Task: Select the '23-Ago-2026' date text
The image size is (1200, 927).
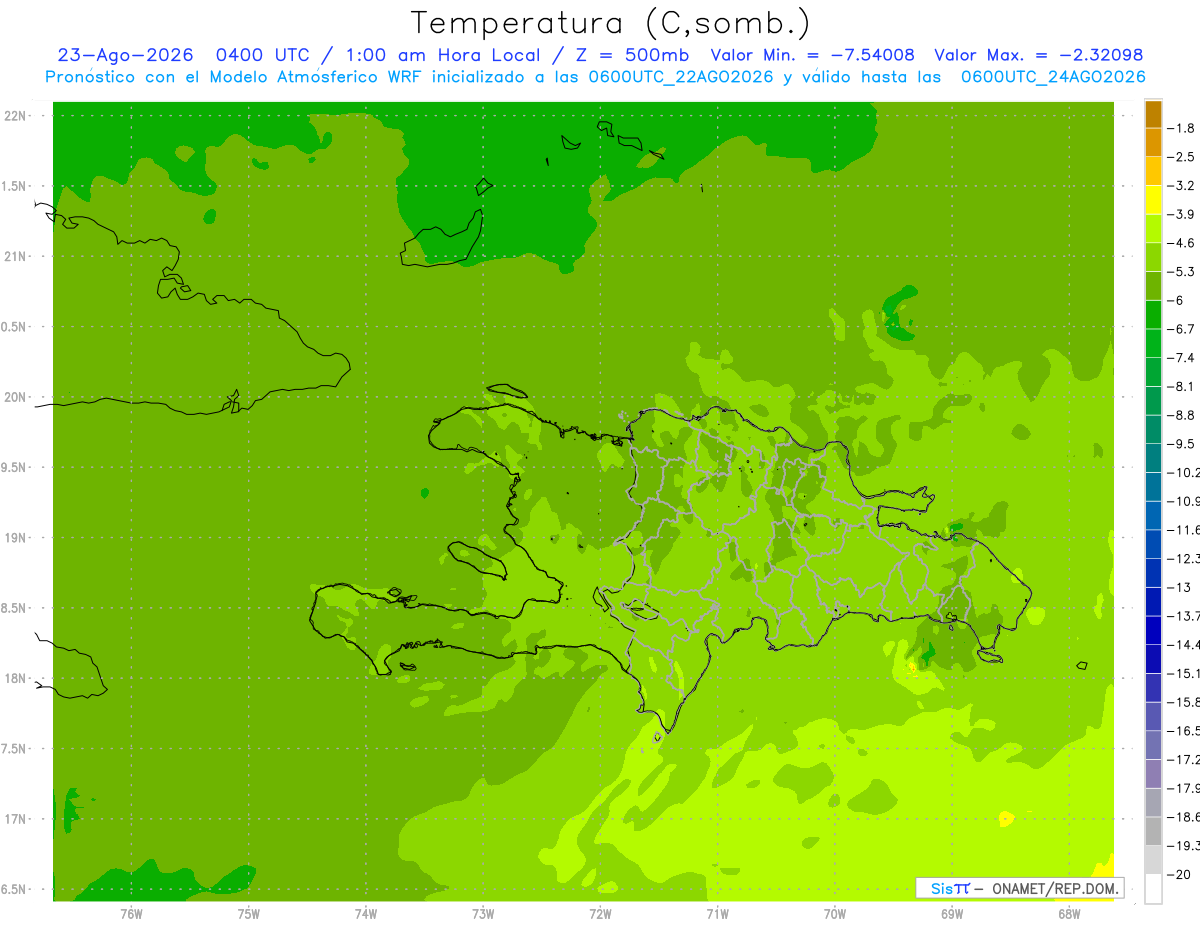Action: coord(125,55)
